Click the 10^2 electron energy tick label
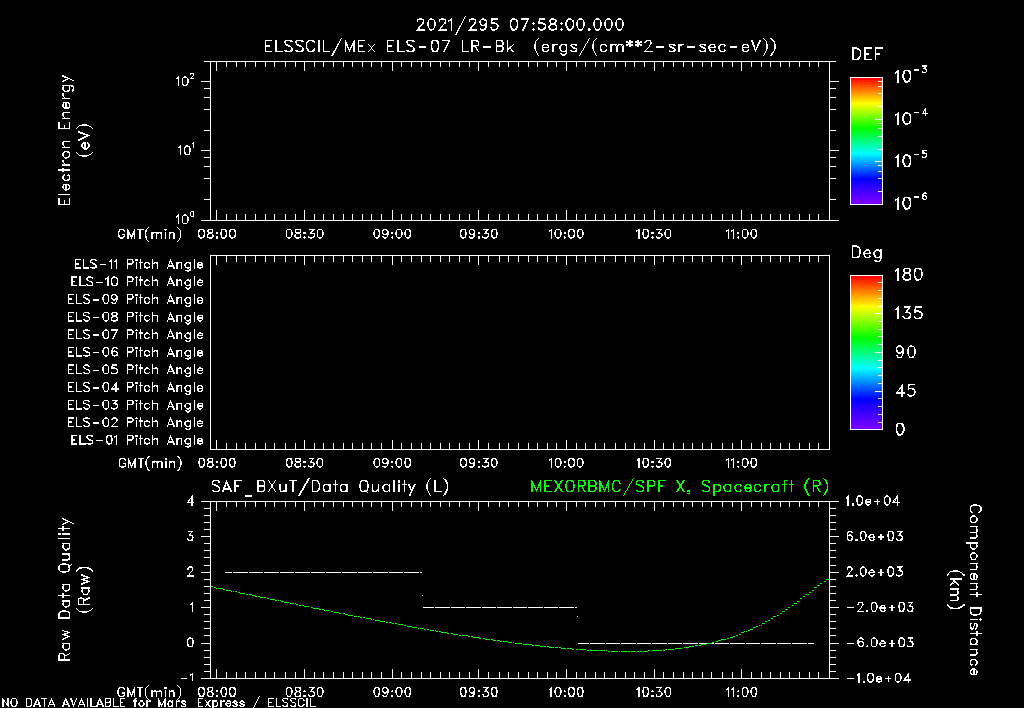This screenshot has height=708, width=1024. click(185, 81)
